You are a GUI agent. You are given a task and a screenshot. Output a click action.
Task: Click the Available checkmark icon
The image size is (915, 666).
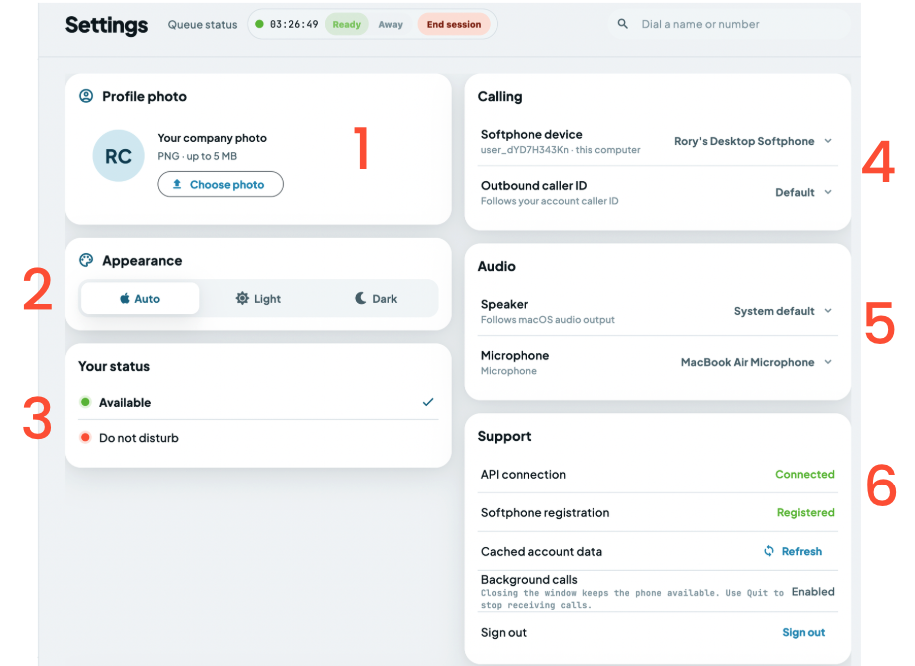pyautogui.click(x=428, y=402)
